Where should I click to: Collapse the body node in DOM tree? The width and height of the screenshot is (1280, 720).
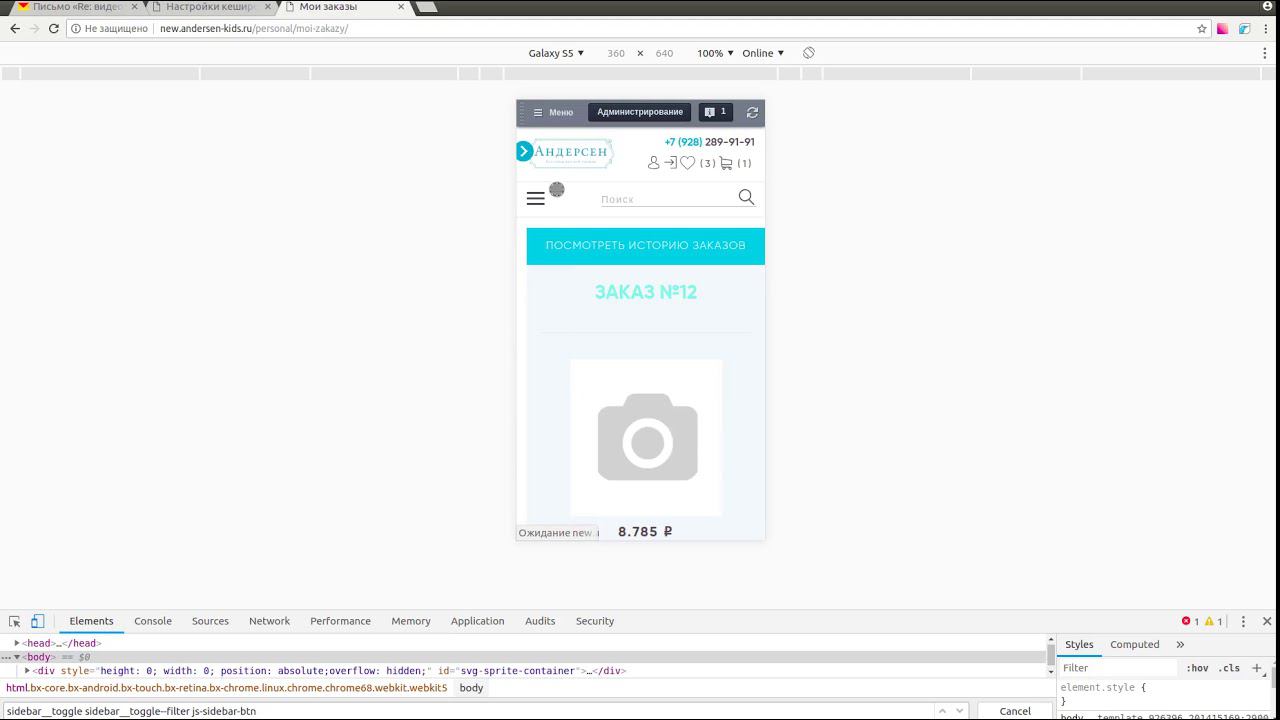click(17, 657)
